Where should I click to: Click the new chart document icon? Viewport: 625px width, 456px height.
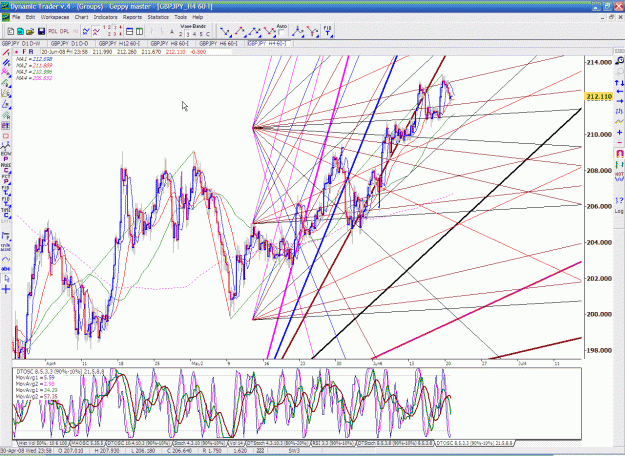[11, 31]
